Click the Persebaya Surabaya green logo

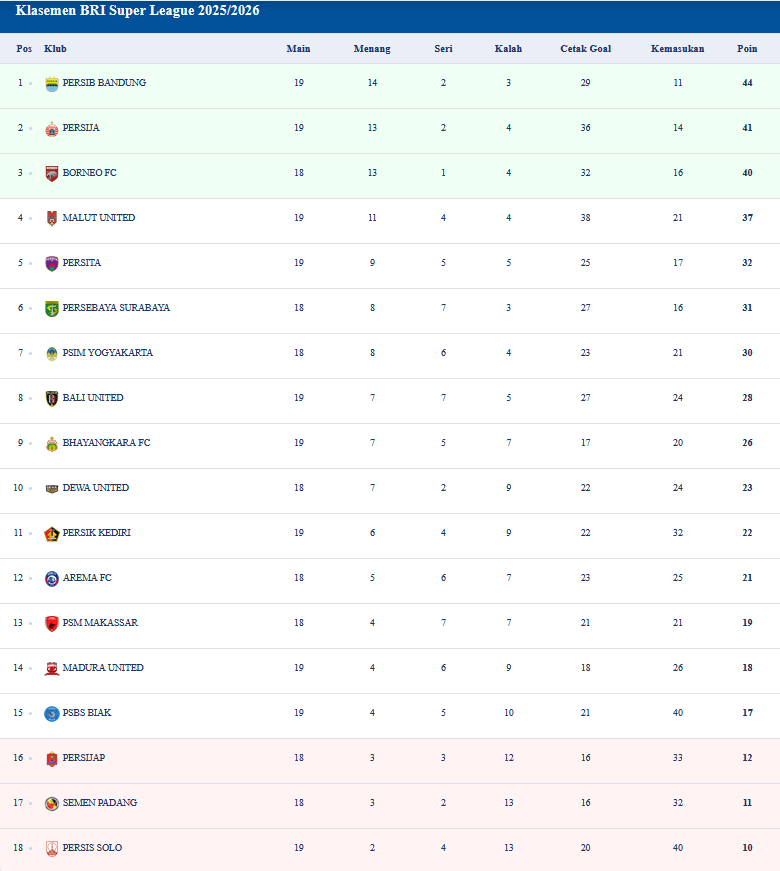click(52, 309)
